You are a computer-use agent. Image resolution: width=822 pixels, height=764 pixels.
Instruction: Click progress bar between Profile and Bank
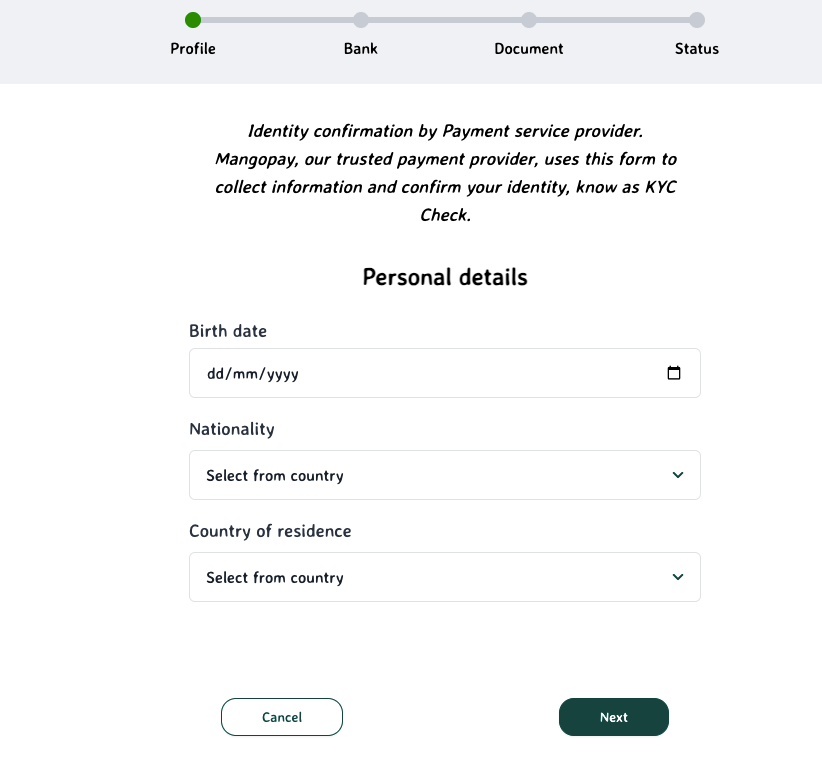click(x=277, y=20)
